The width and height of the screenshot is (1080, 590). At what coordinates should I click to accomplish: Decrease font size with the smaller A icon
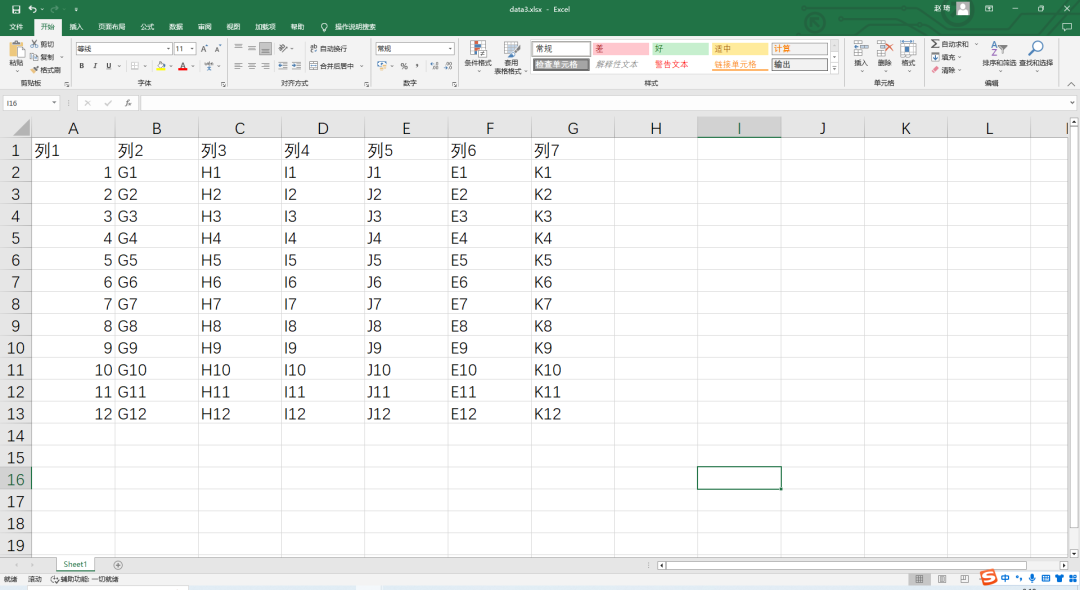[x=217, y=49]
